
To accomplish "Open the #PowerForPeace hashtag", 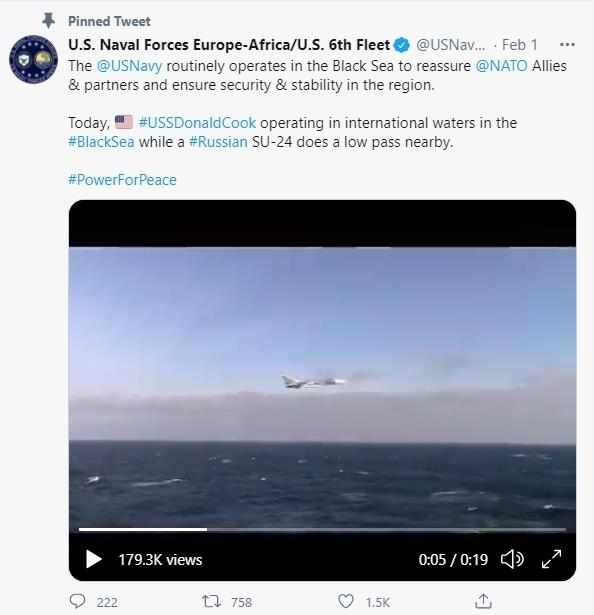I will click(122, 180).
